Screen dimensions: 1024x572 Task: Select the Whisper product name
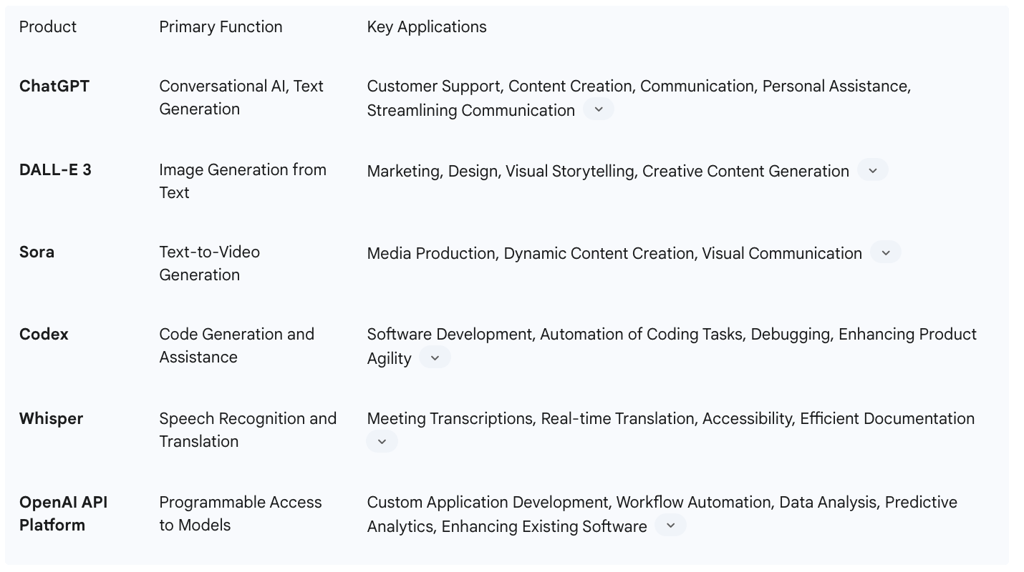(51, 419)
